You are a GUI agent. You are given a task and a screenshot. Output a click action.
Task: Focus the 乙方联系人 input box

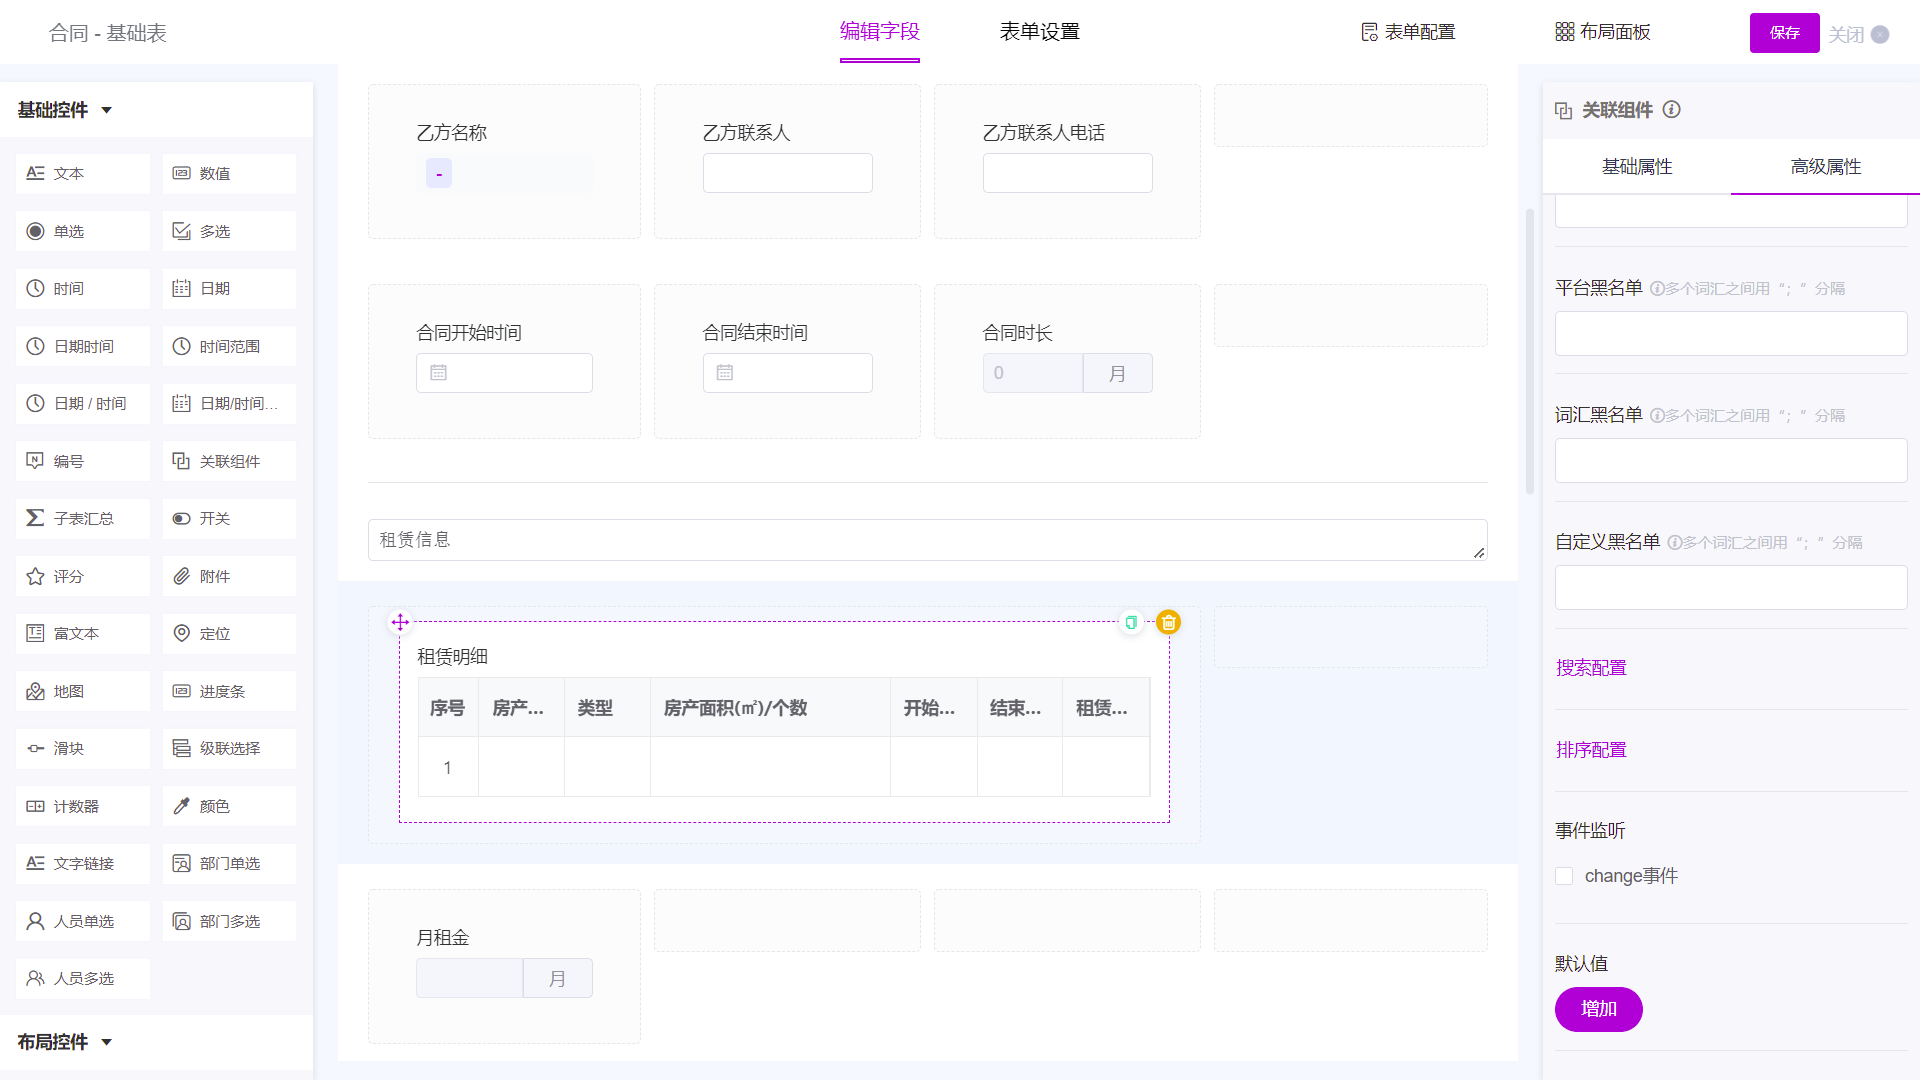click(x=788, y=173)
